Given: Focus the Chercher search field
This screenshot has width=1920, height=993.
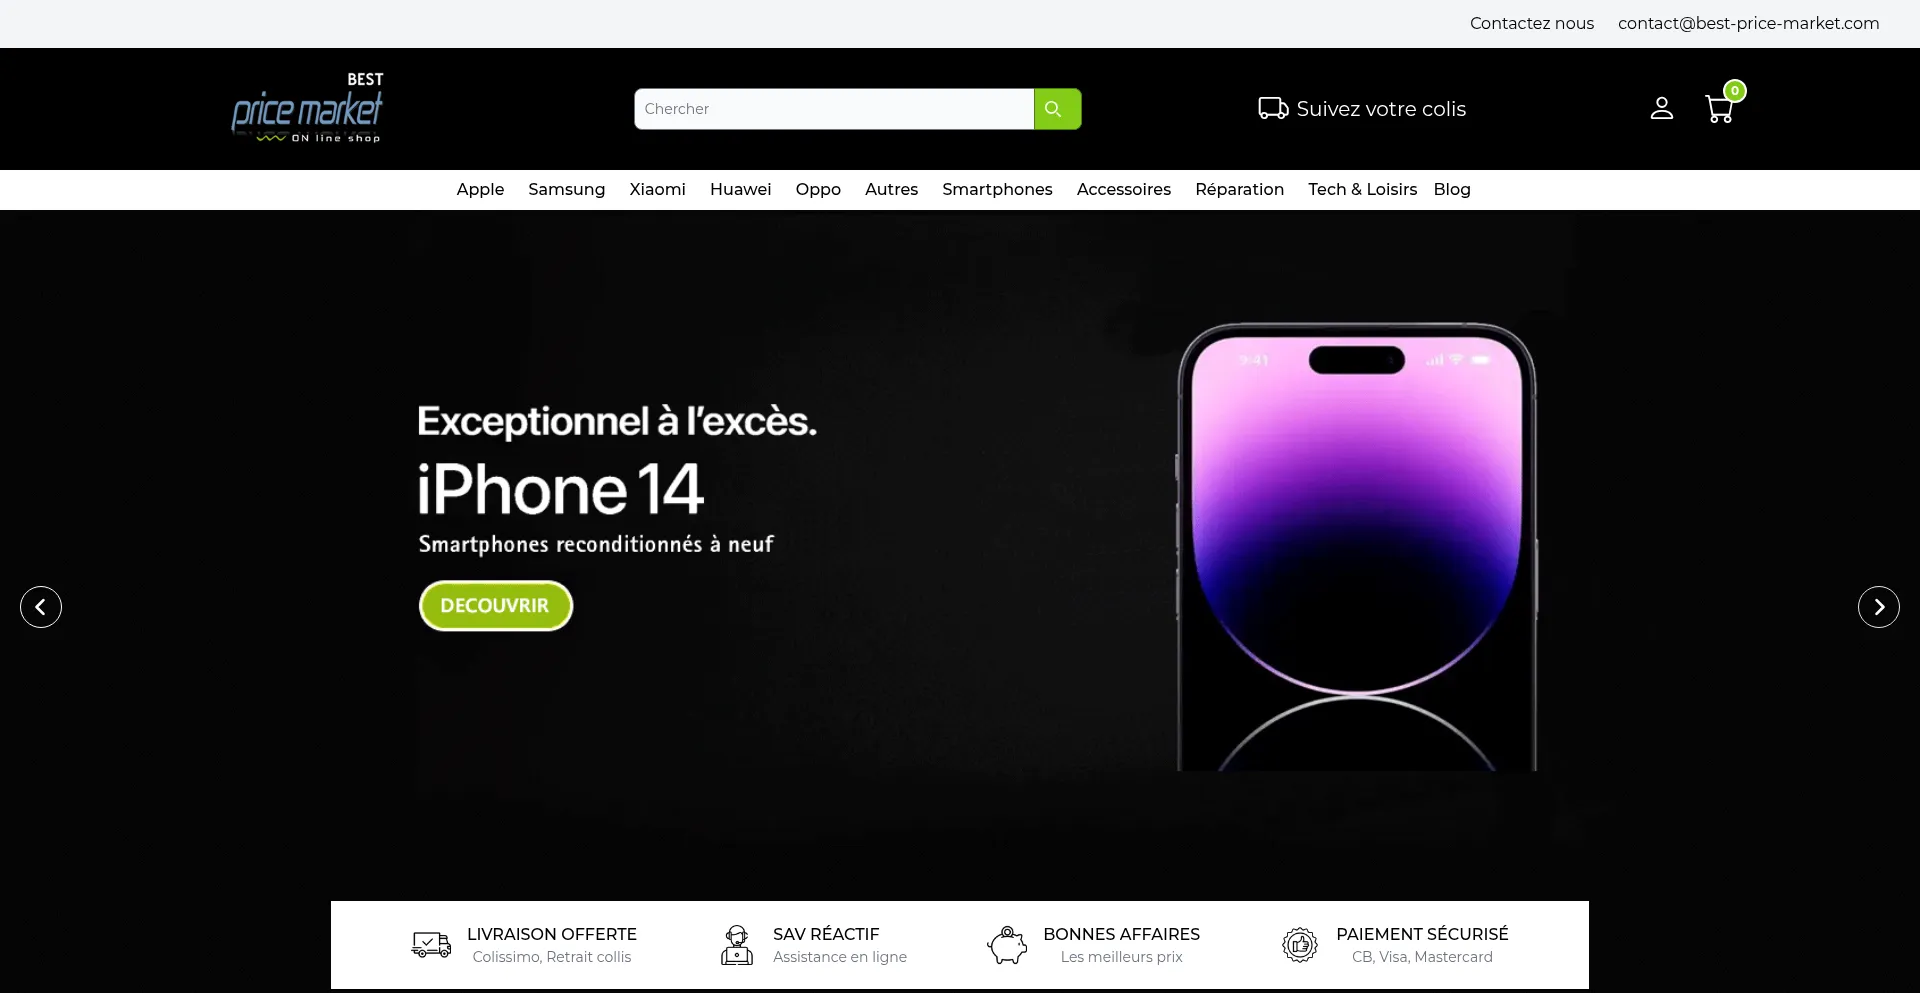Looking at the screenshot, I should point(834,109).
